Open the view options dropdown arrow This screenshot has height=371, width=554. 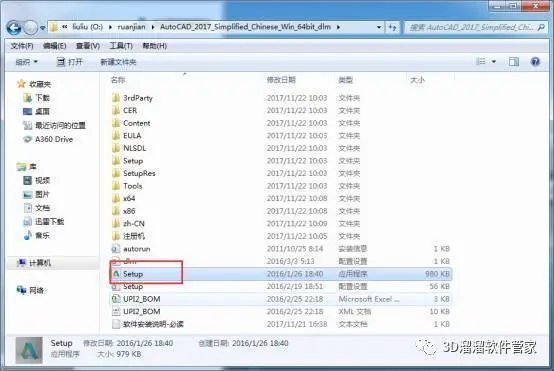[494, 62]
